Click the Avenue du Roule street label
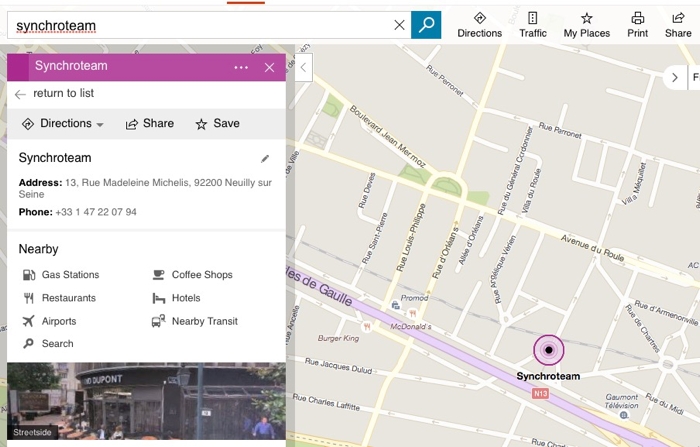The width and height of the screenshot is (700, 447). coord(592,248)
